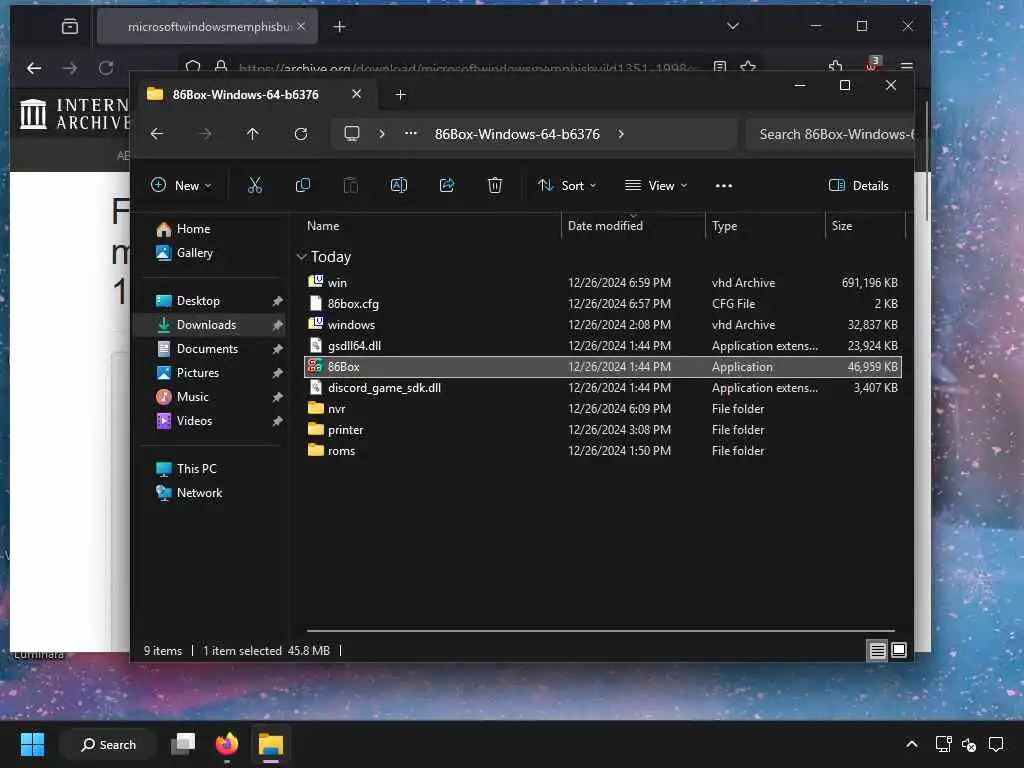The width and height of the screenshot is (1024, 768).
Task: Open a new tab in Firefox
Action: 340,27
